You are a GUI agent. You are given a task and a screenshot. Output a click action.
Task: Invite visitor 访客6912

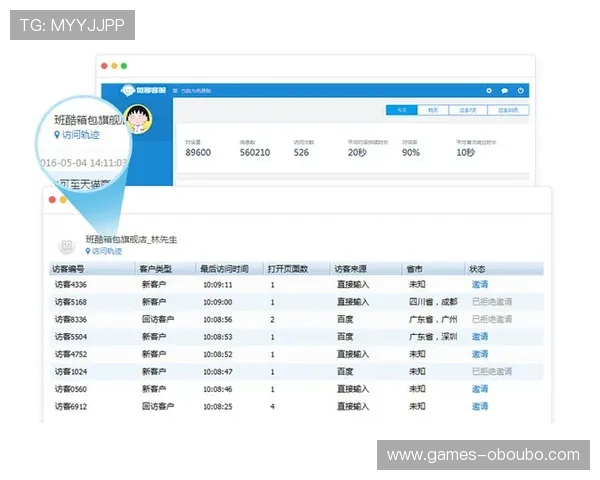click(480, 406)
